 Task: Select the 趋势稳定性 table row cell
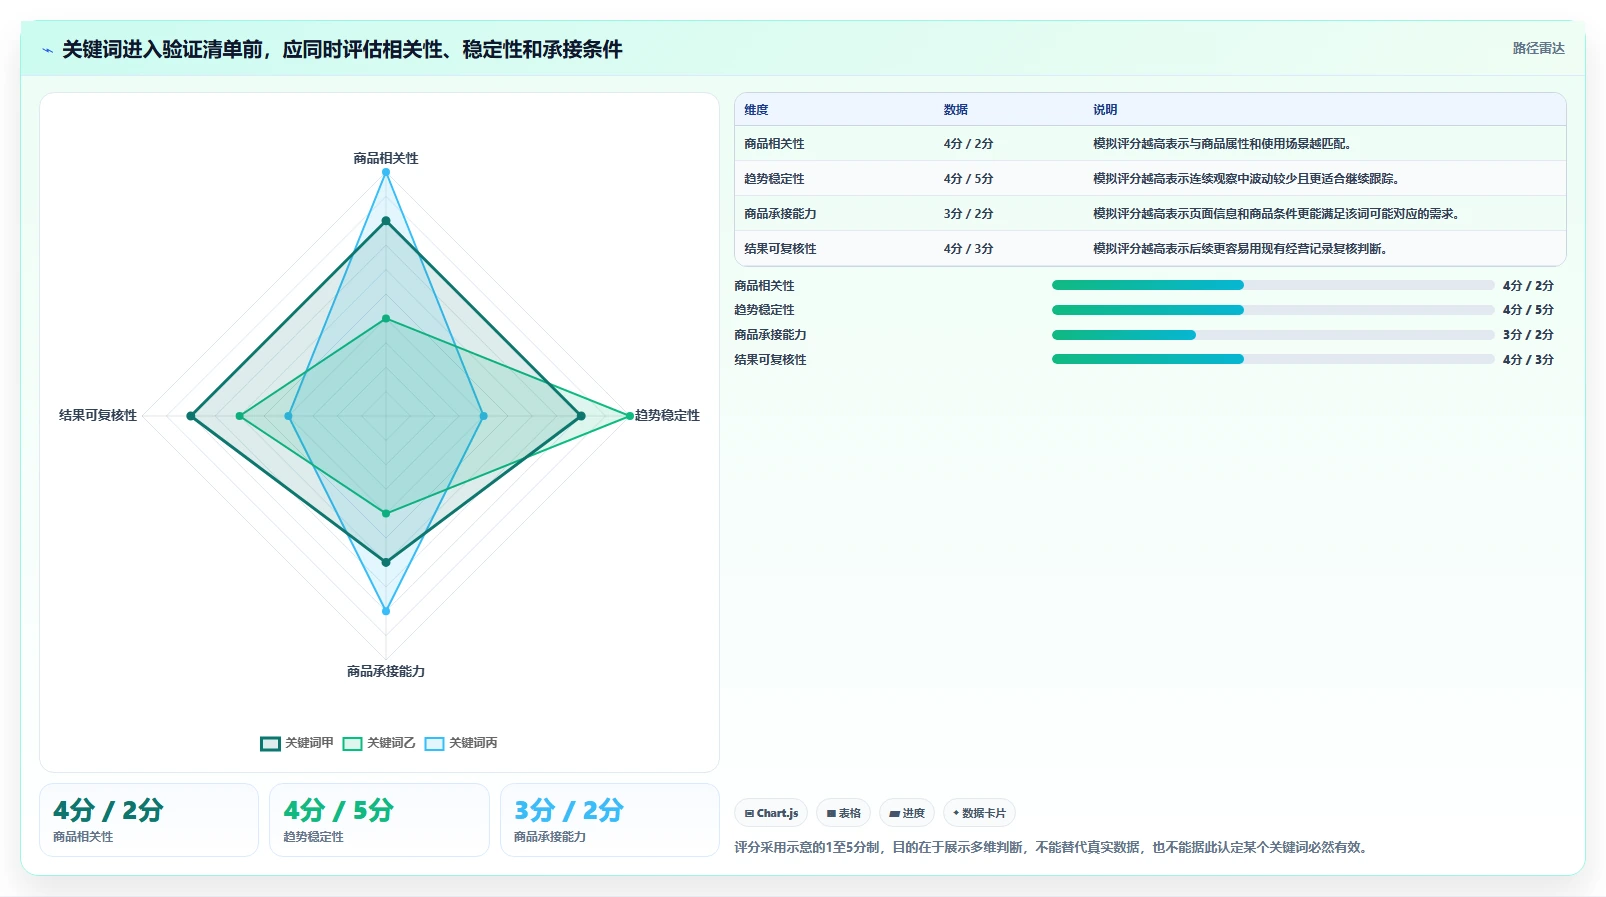tap(774, 179)
